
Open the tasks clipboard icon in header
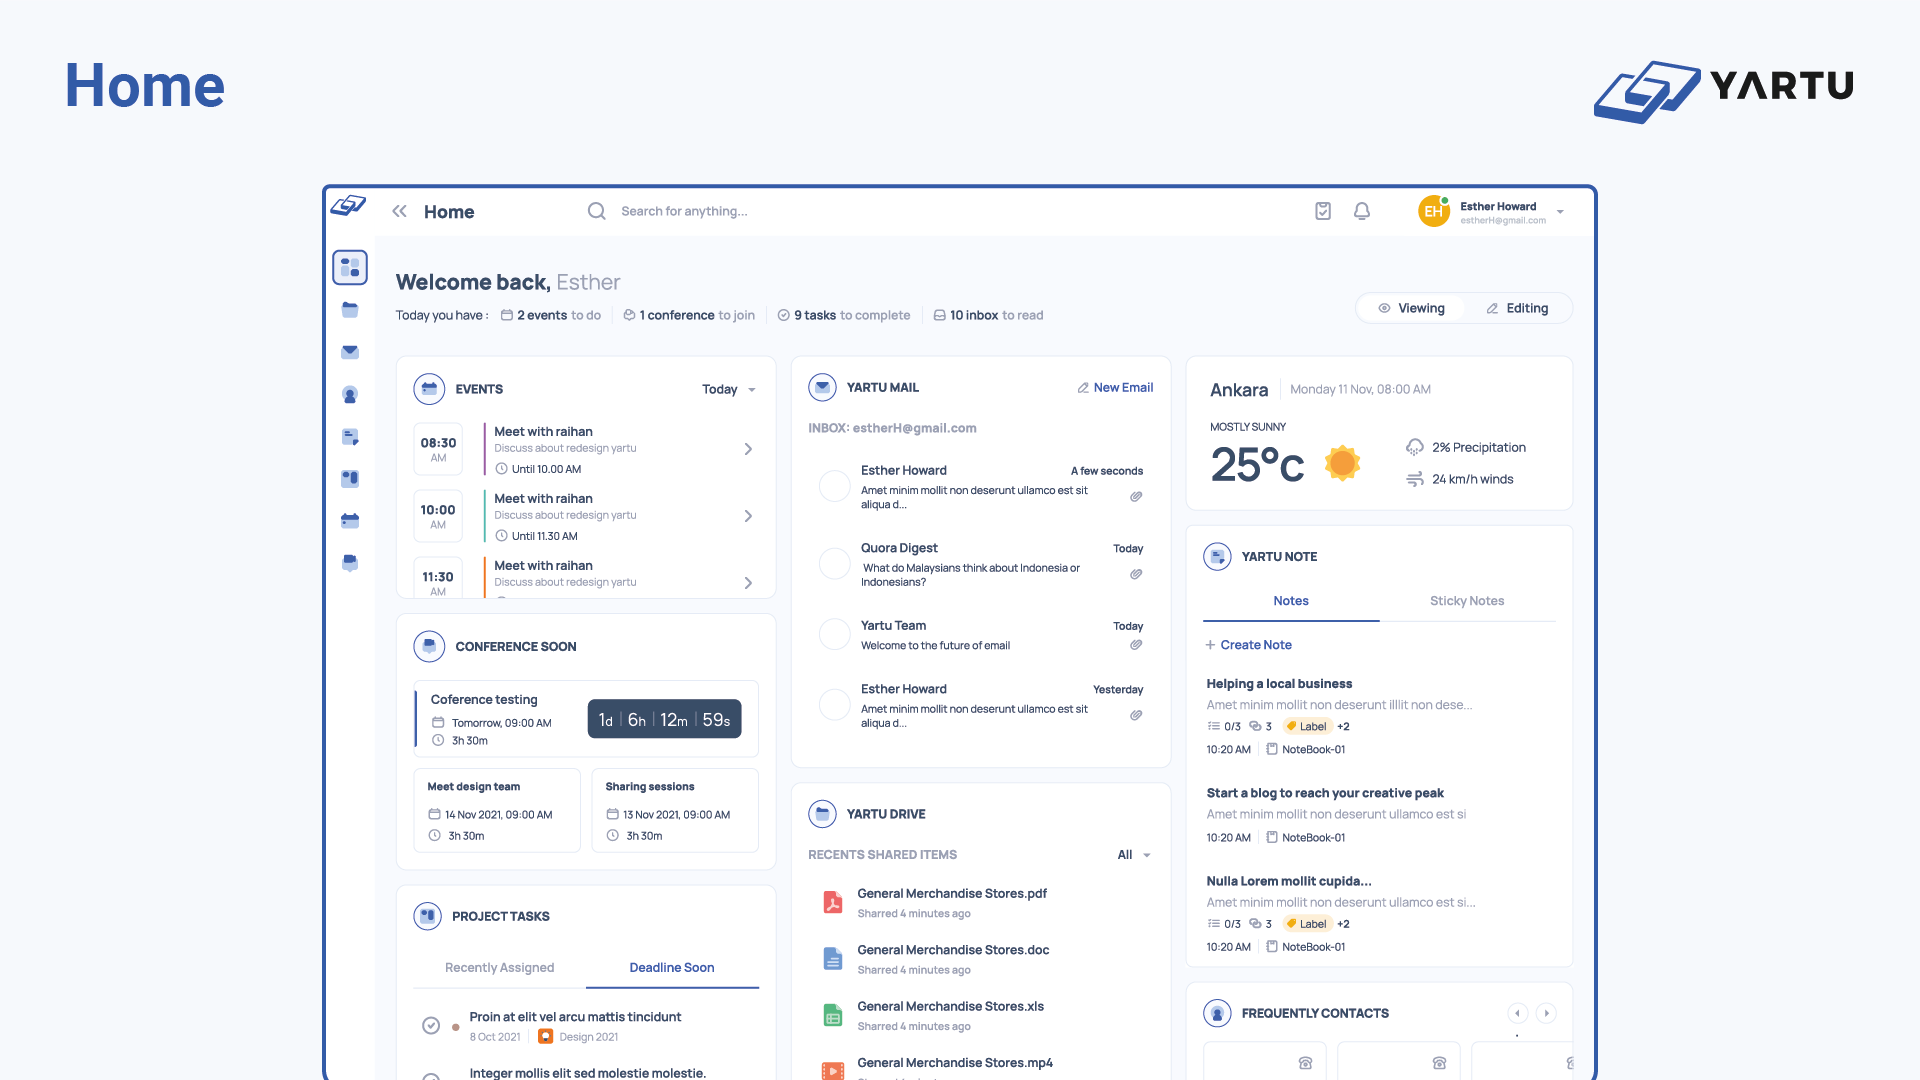point(1323,211)
